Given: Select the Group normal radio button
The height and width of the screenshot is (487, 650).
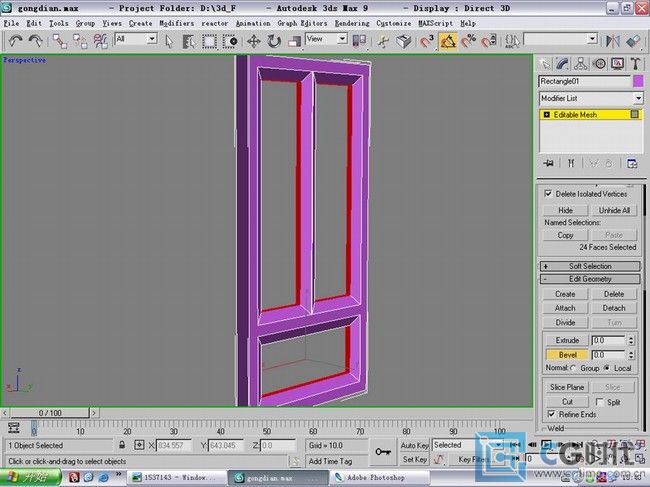Looking at the screenshot, I should point(573,368).
